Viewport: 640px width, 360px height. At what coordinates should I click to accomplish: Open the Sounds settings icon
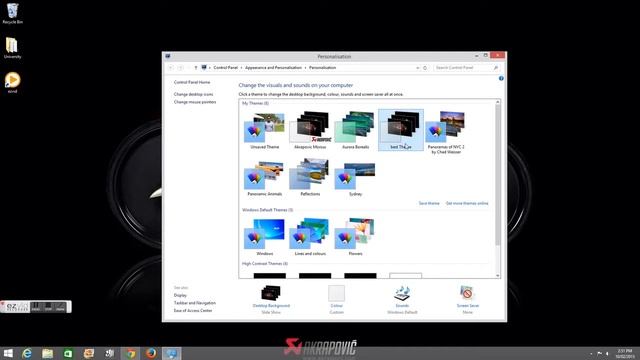[402, 293]
